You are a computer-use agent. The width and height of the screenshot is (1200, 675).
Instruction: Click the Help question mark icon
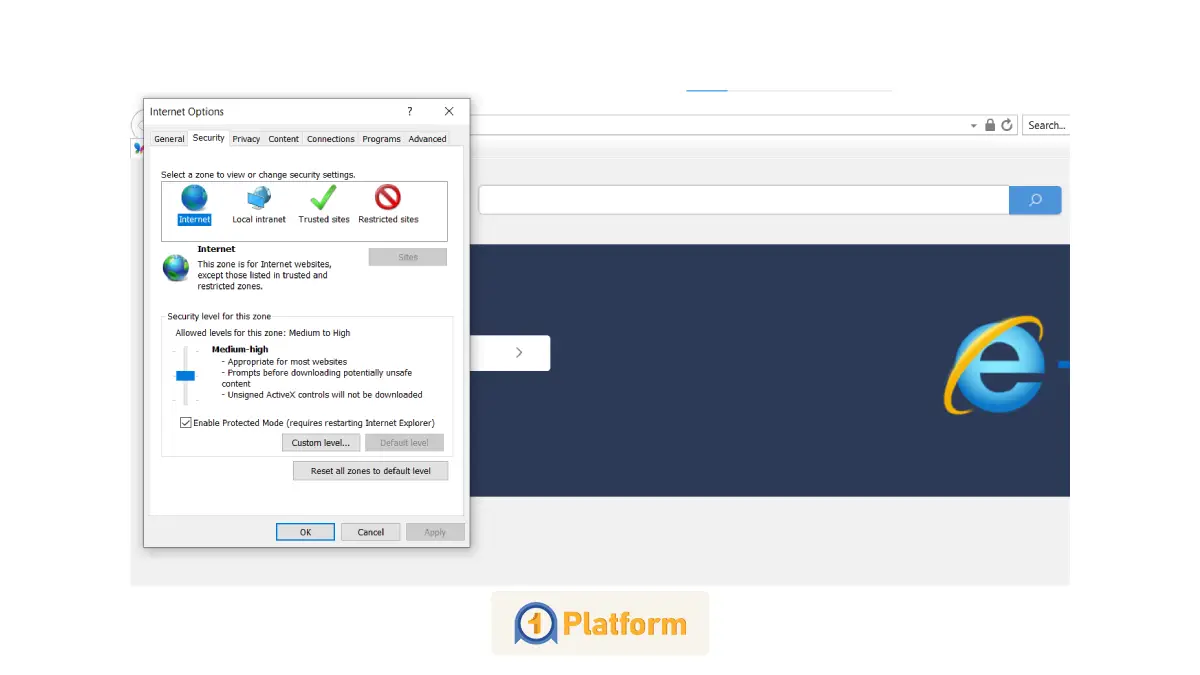click(409, 112)
